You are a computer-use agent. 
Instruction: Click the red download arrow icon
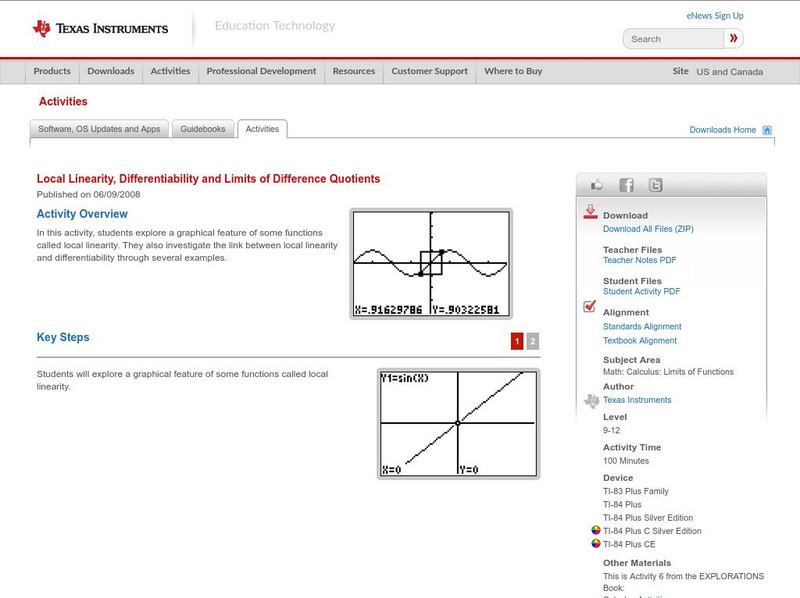590,212
